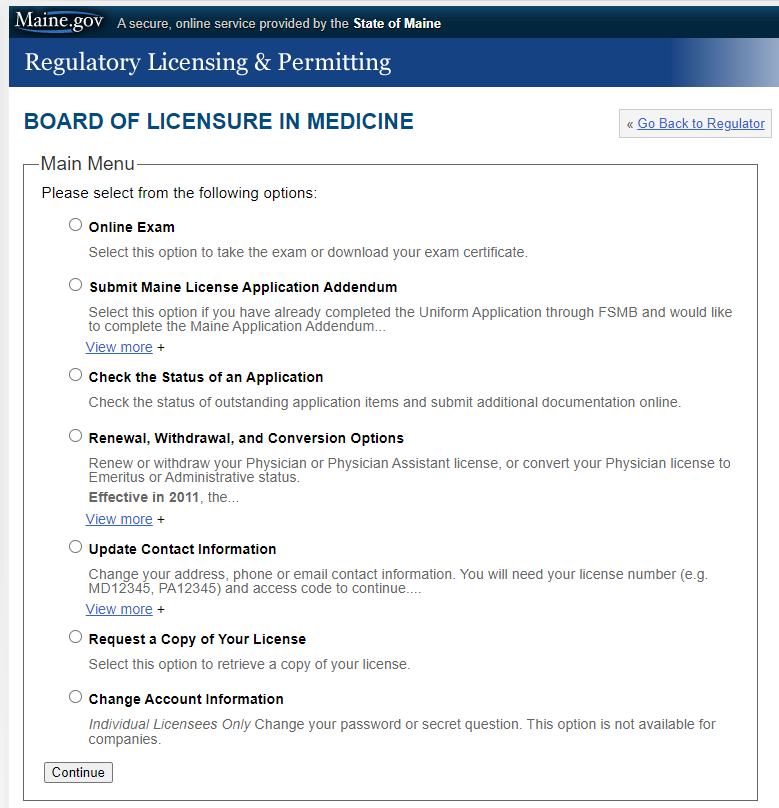Open View more under Renewal, Withdrawal options
Image resolution: width=779 pixels, height=808 pixels.
(x=119, y=519)
